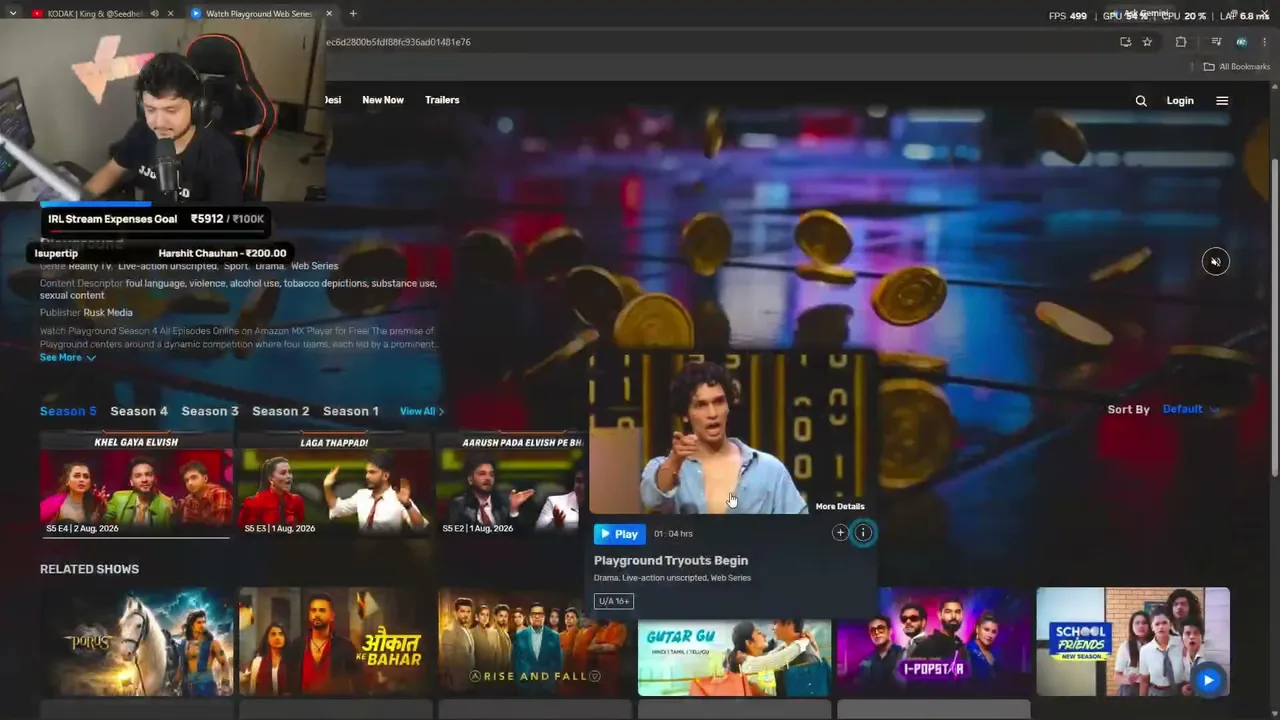This screenshot has height=720, width=1280.
Task: Select the Watch Playground Web Series tab
Action: click(x=259, y=14)
